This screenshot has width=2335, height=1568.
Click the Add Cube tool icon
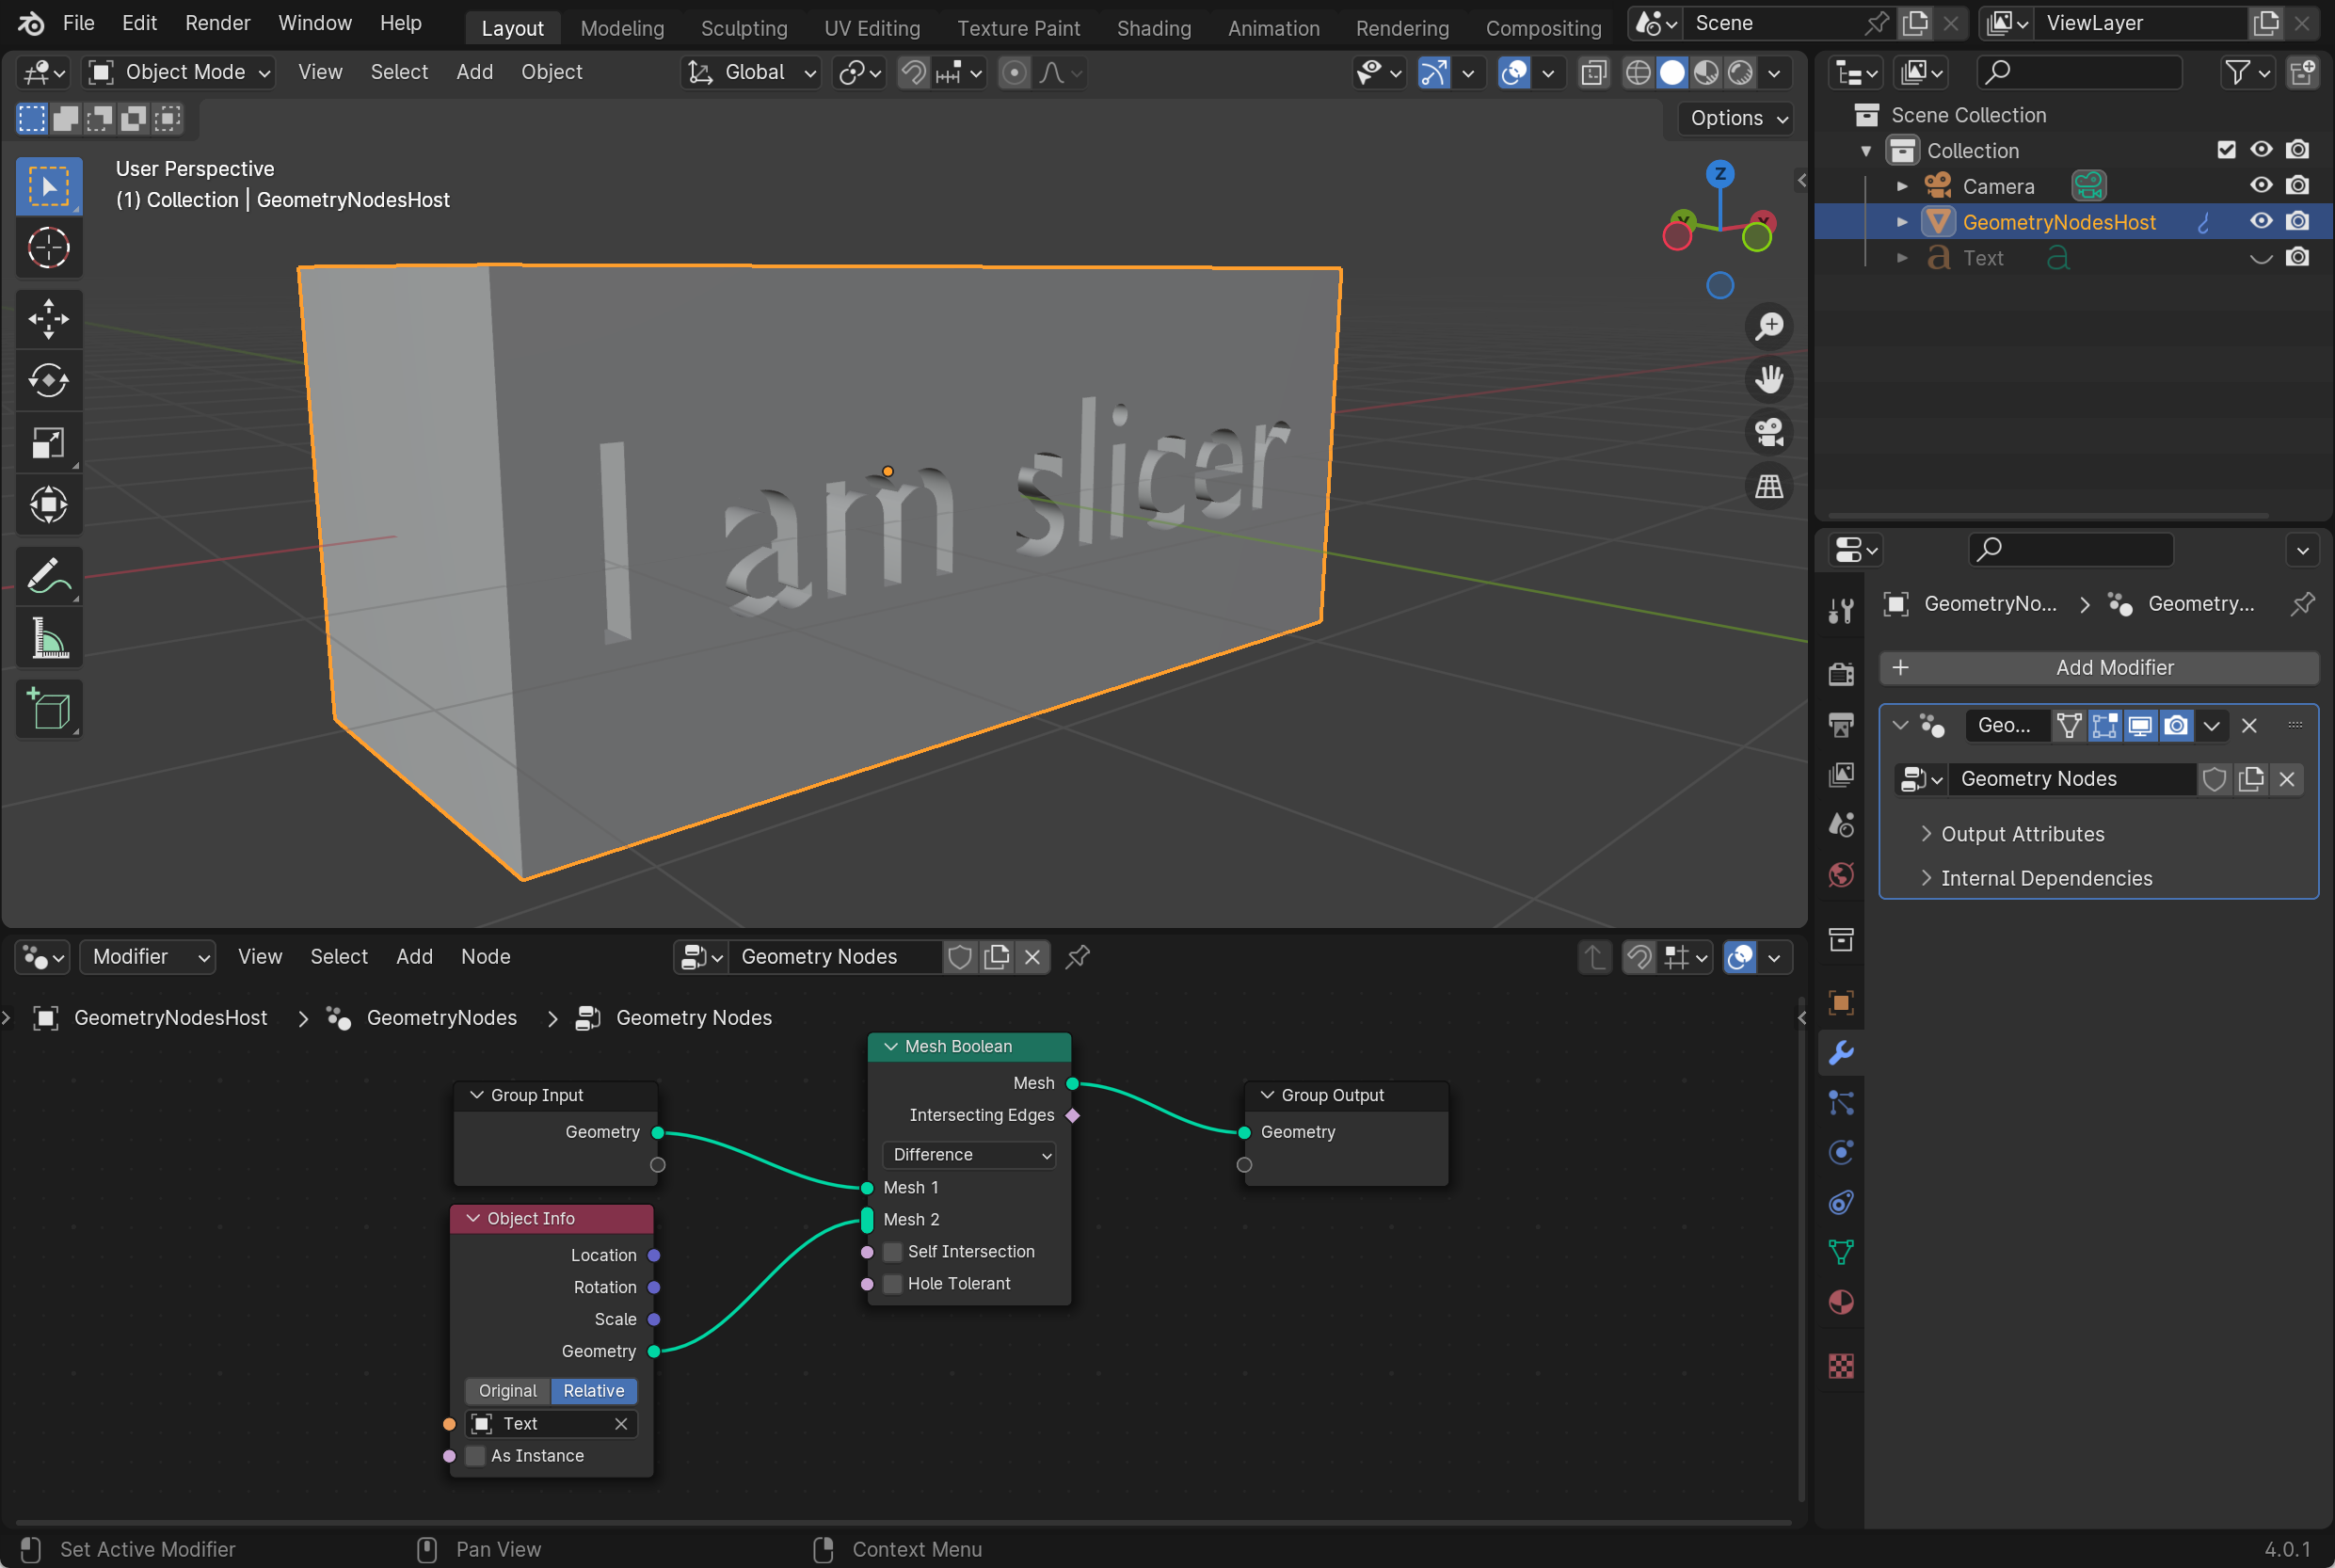click(x=48, y=709)
